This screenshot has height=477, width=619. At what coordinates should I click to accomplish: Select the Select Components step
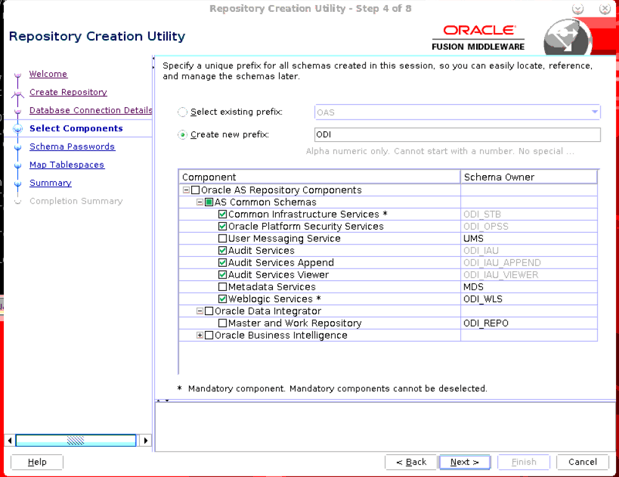click(76, 129)
